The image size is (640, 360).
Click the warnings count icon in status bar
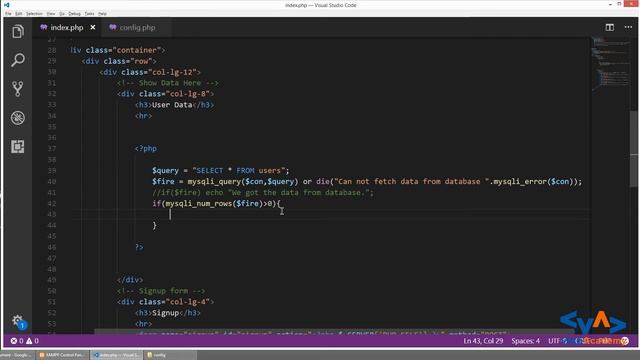(29, 341)
